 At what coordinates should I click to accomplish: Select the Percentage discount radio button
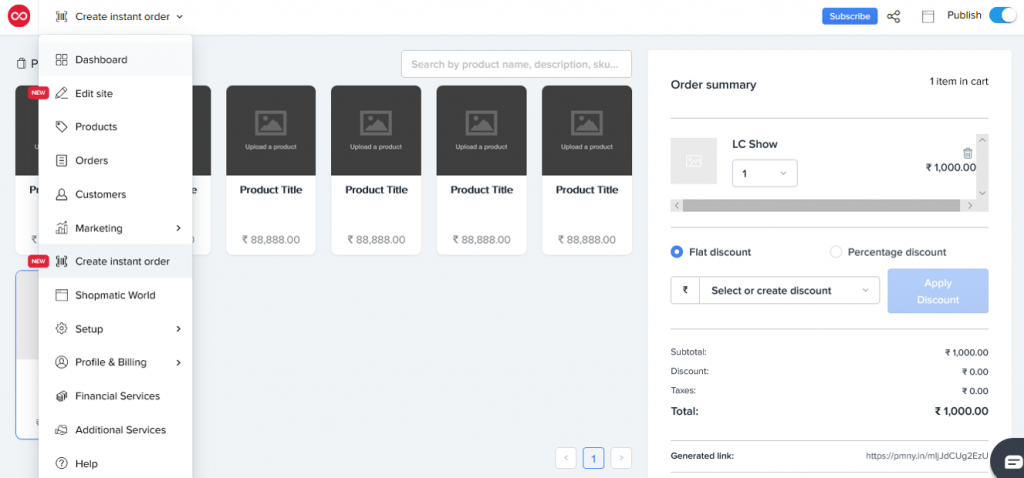835,252
